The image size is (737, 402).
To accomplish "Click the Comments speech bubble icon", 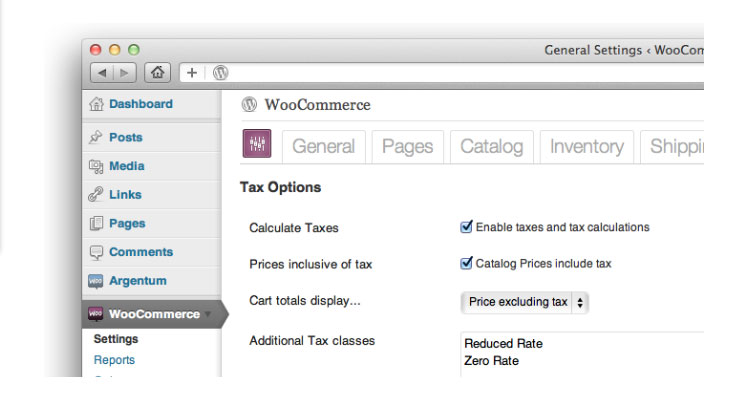I will (x=96, y=253).
